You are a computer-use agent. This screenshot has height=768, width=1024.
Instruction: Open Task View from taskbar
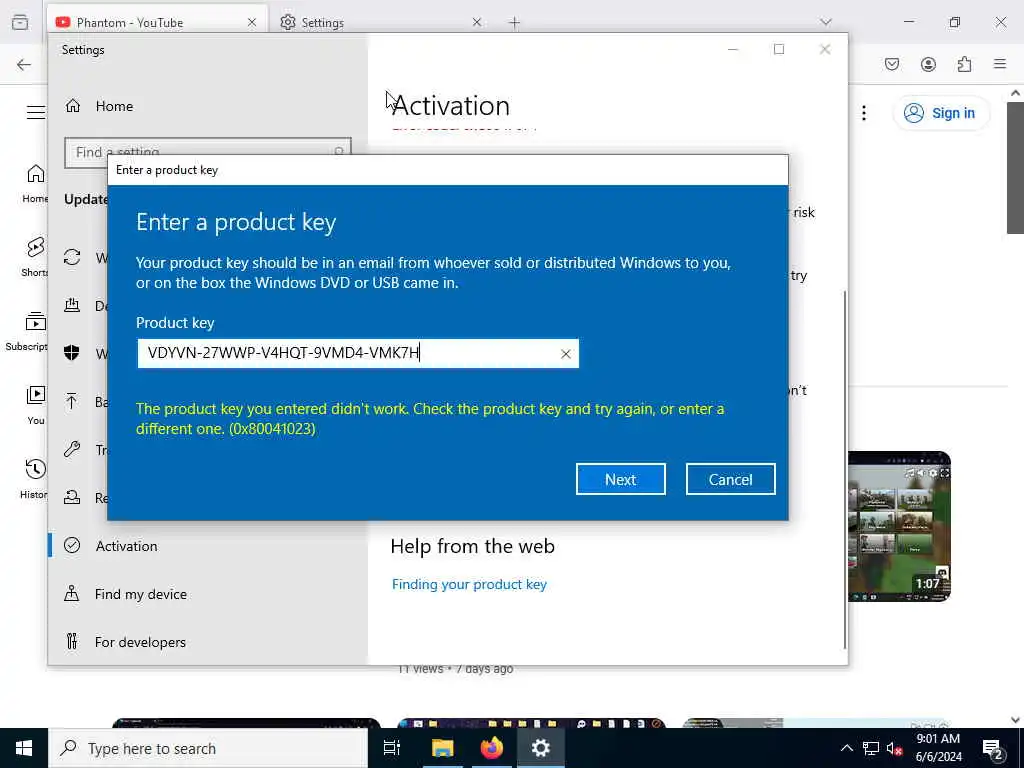tap(392, 748)
